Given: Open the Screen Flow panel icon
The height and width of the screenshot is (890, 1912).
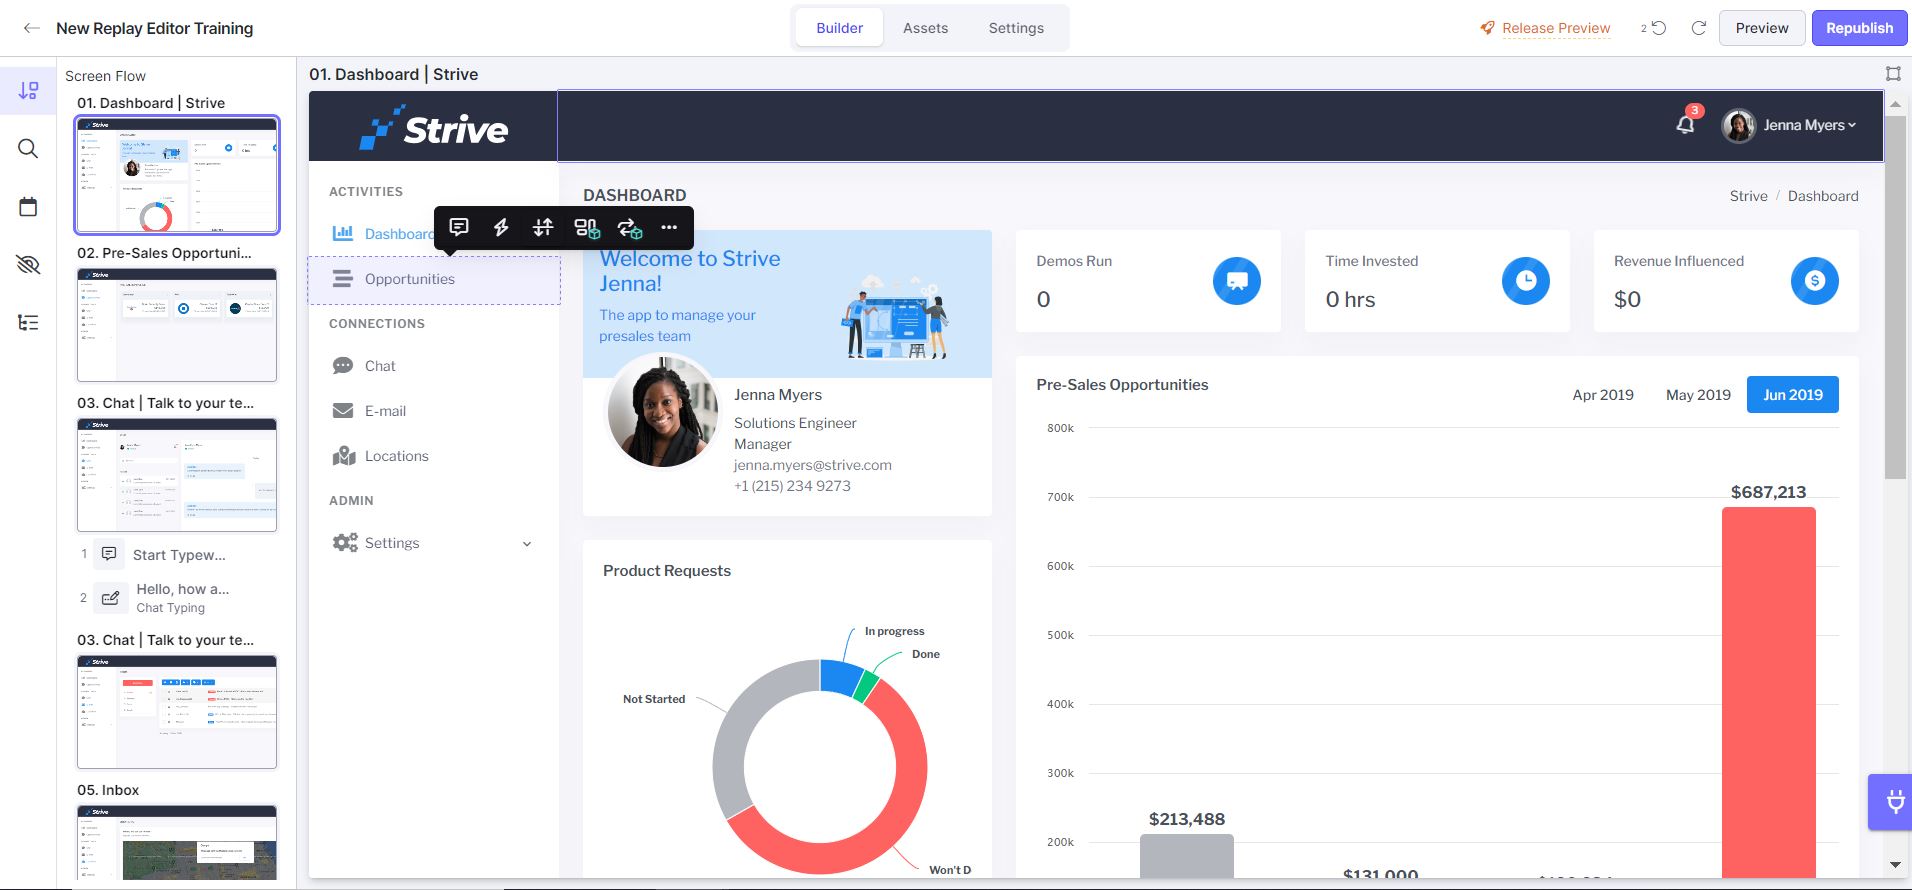Looking at the screenshot, I should [28, 91].
